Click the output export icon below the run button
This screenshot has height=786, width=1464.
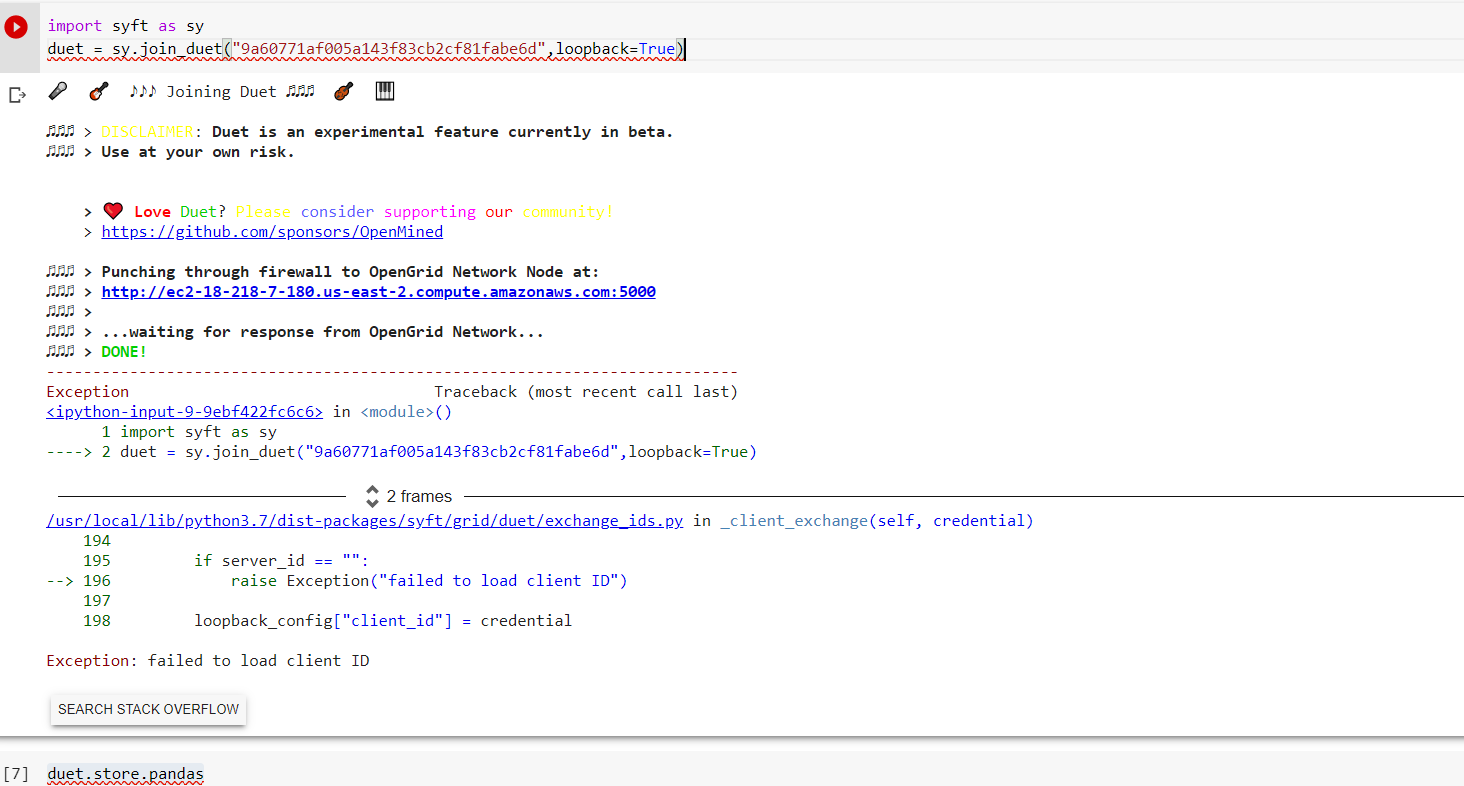16,94
